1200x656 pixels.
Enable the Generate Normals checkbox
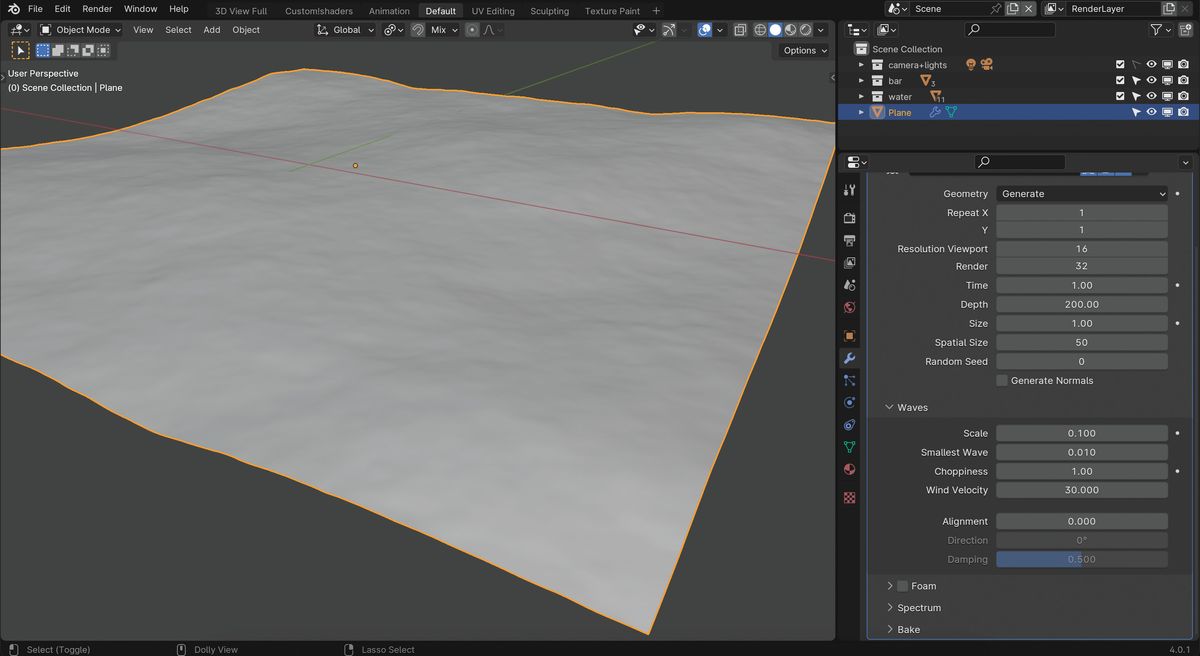[1001, 380]
